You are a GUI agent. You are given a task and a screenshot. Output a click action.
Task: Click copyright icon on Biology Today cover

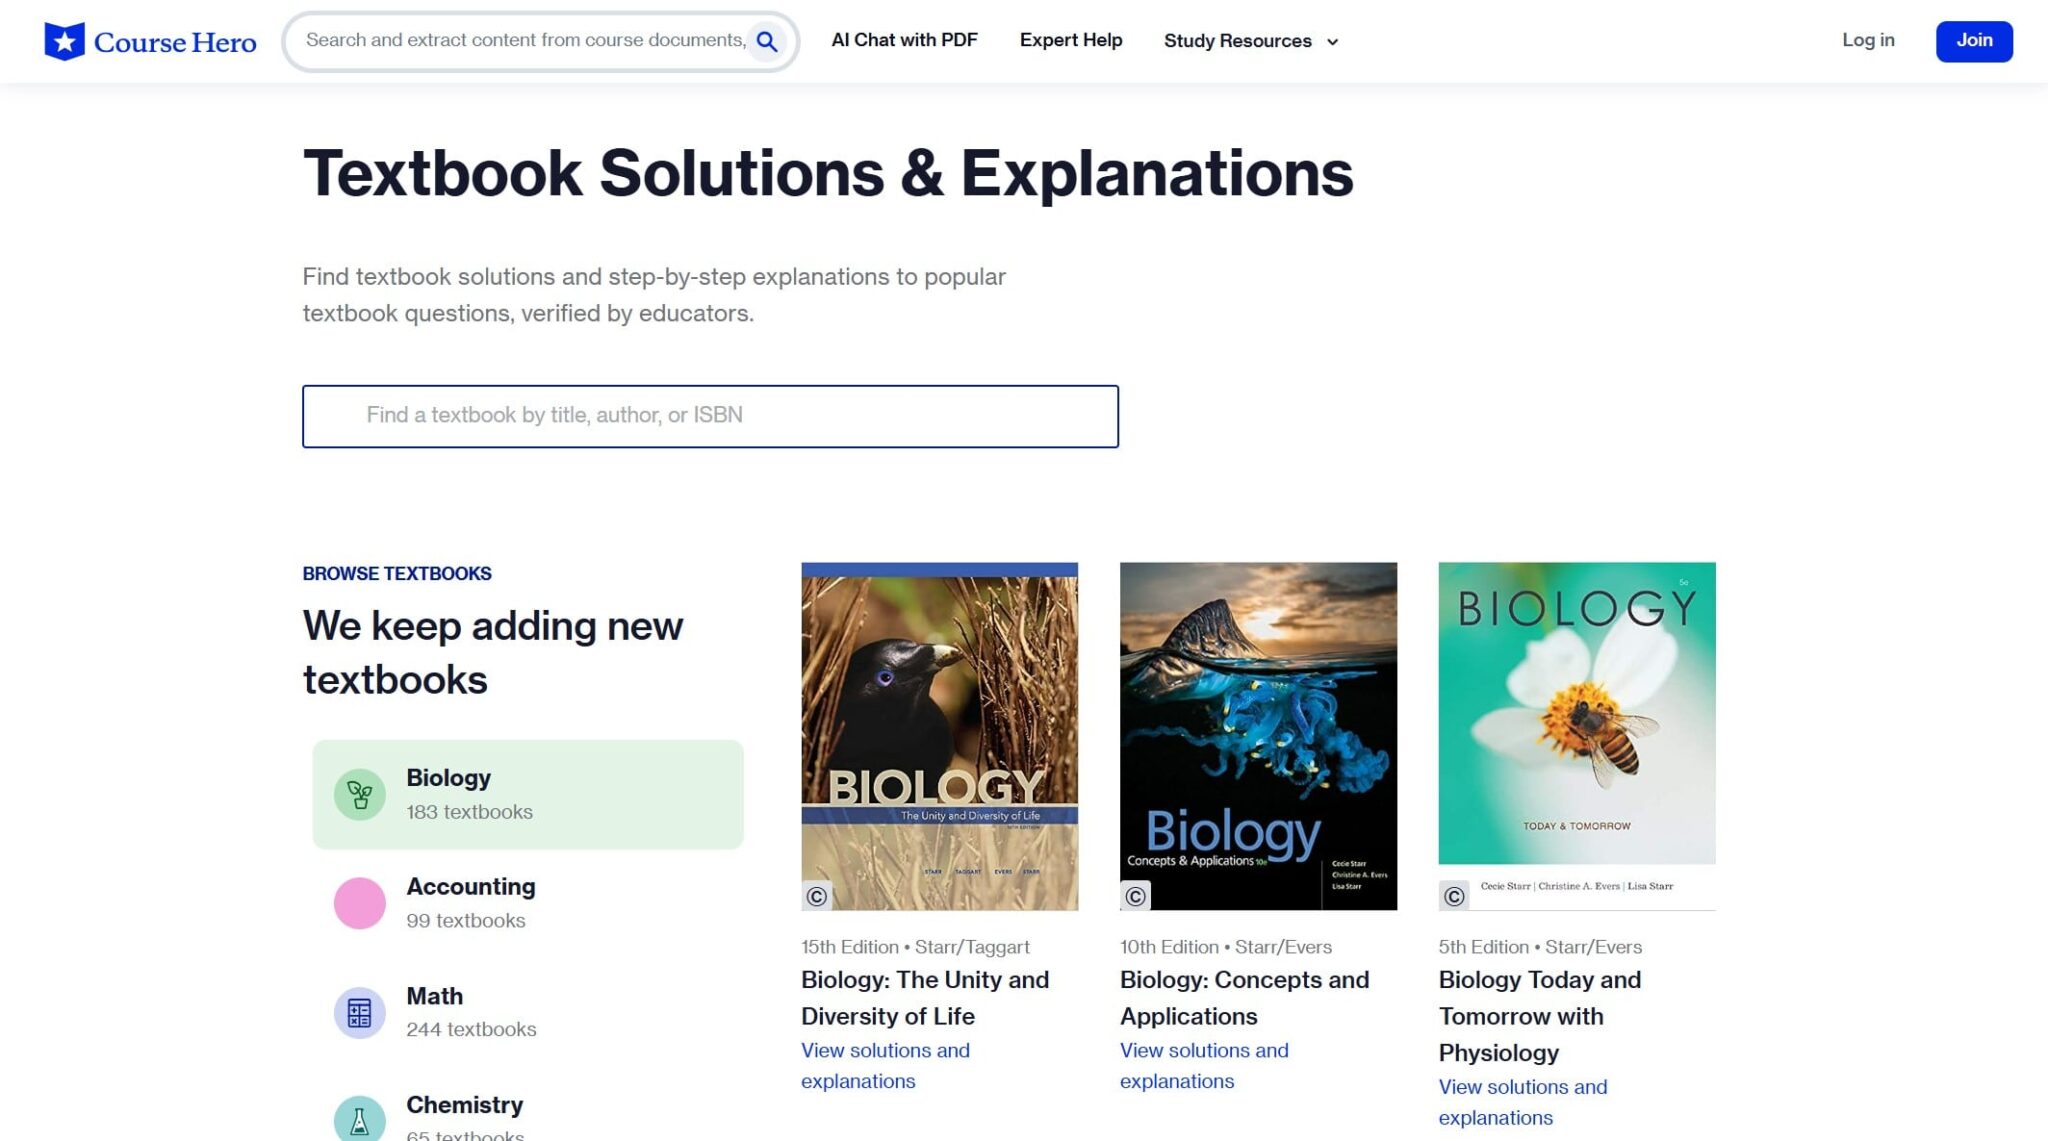(1454, 896)
